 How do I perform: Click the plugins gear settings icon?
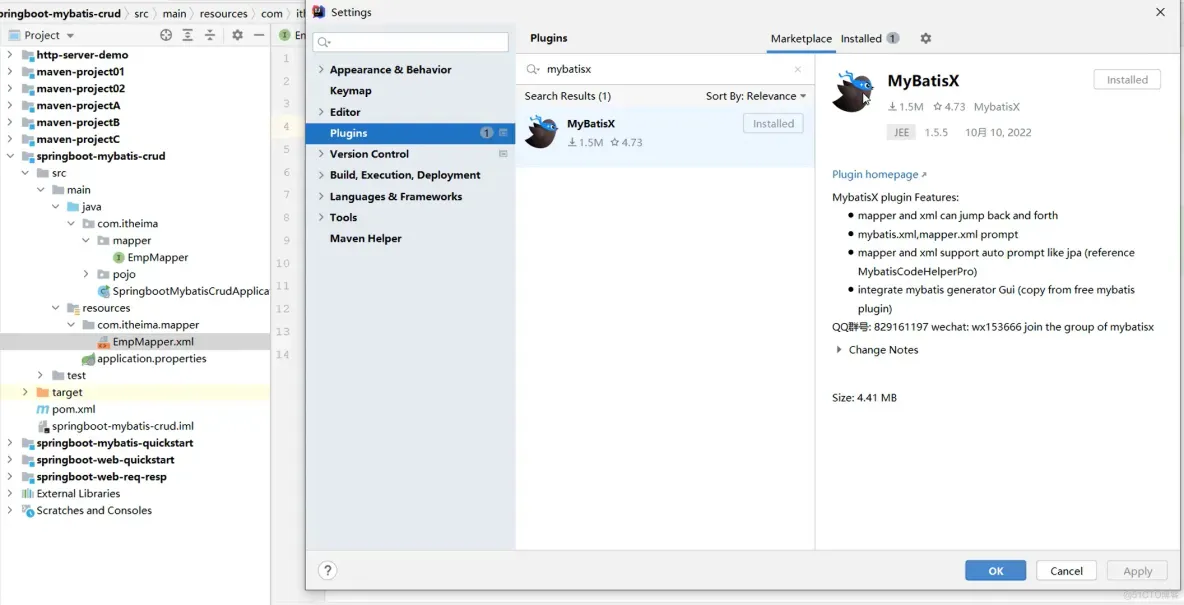click(926, 39)
